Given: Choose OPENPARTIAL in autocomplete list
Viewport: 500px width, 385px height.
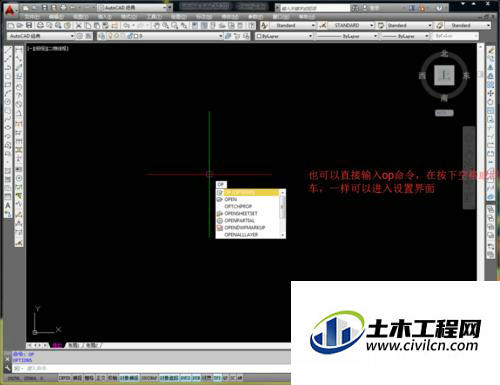Looking at the screenshot, I should [x=248, y=220].
